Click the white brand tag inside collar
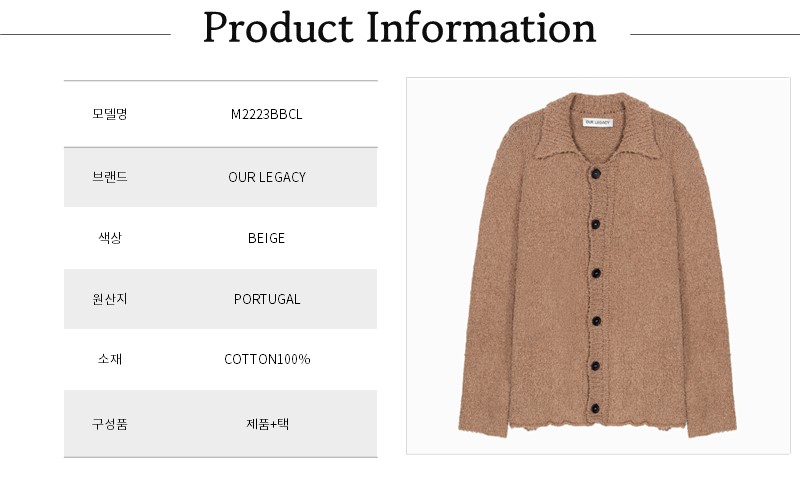 point(598,122)
